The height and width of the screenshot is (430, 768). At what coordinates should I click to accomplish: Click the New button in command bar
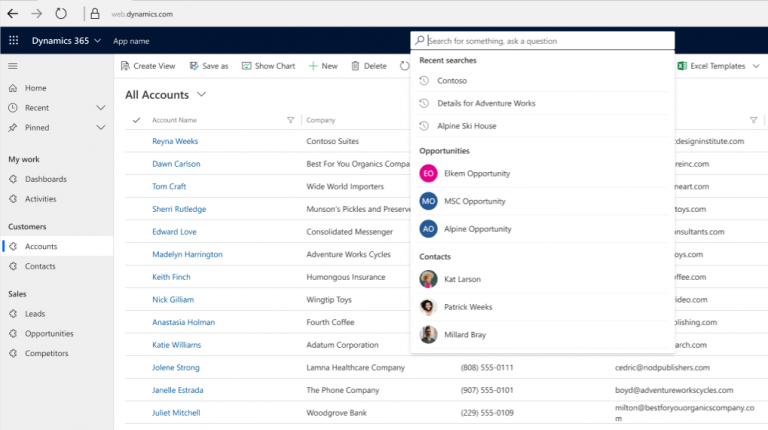click(x=323, y=66)
